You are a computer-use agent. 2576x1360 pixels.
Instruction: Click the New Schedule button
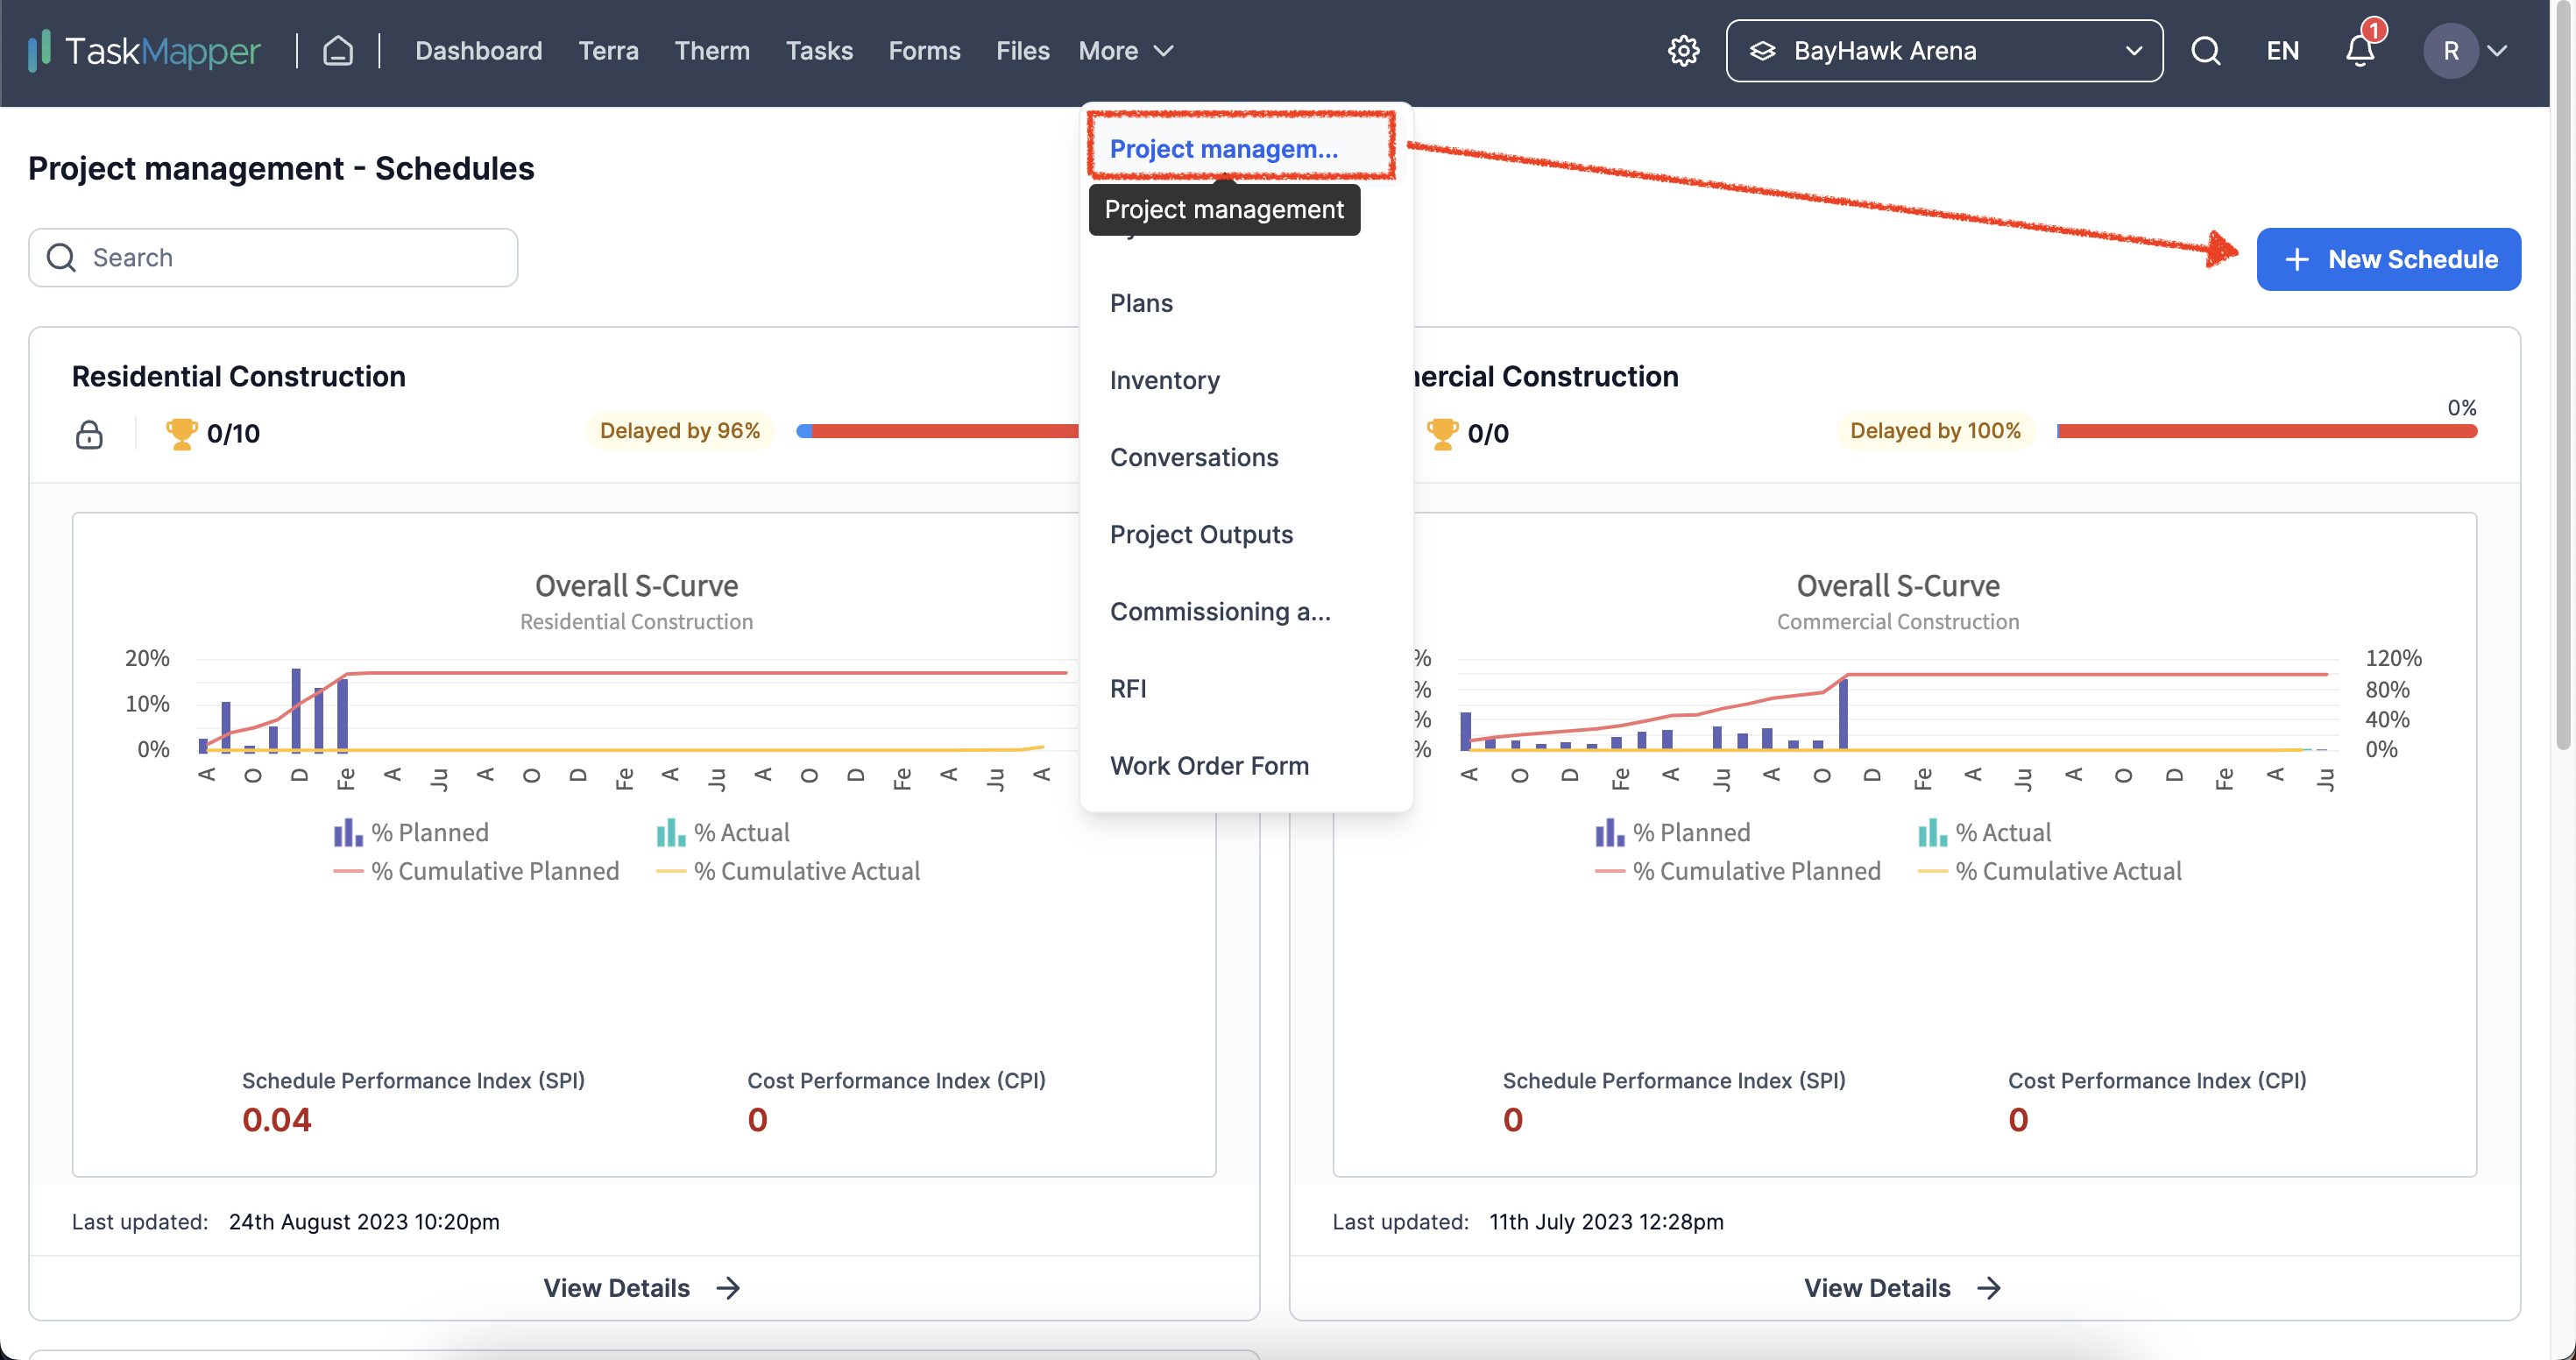(x=2388, y=259)
